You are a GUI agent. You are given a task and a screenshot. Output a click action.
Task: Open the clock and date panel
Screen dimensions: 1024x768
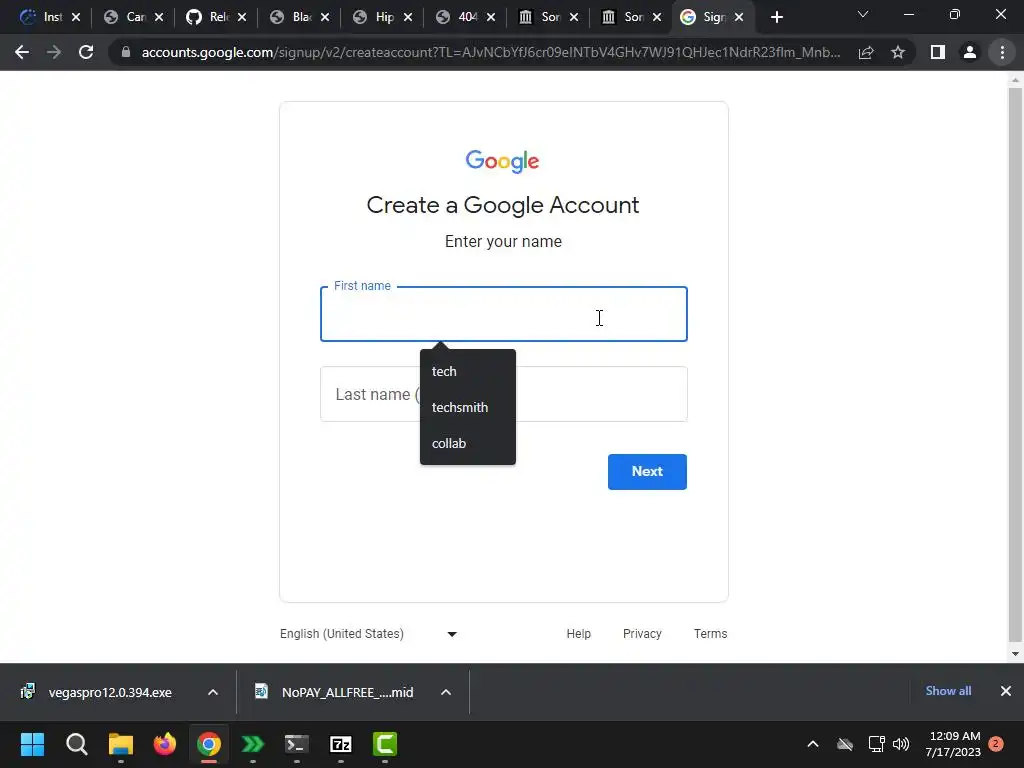coord(953,744)
